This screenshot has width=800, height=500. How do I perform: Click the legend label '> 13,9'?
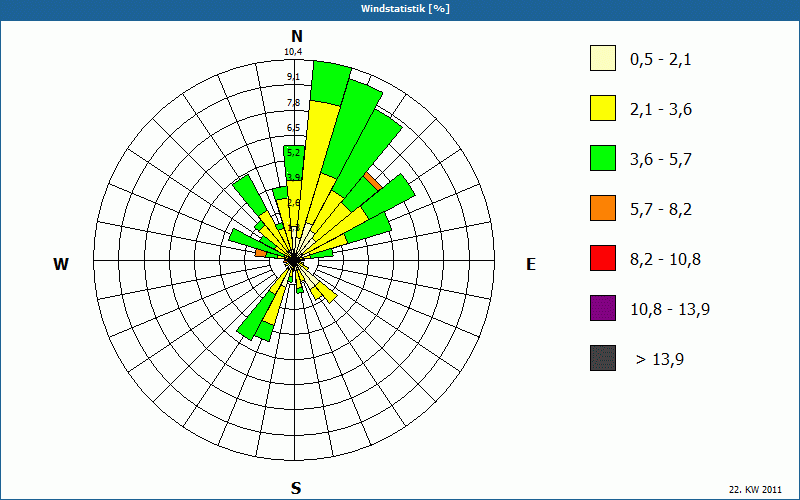[x=660, y=360]
